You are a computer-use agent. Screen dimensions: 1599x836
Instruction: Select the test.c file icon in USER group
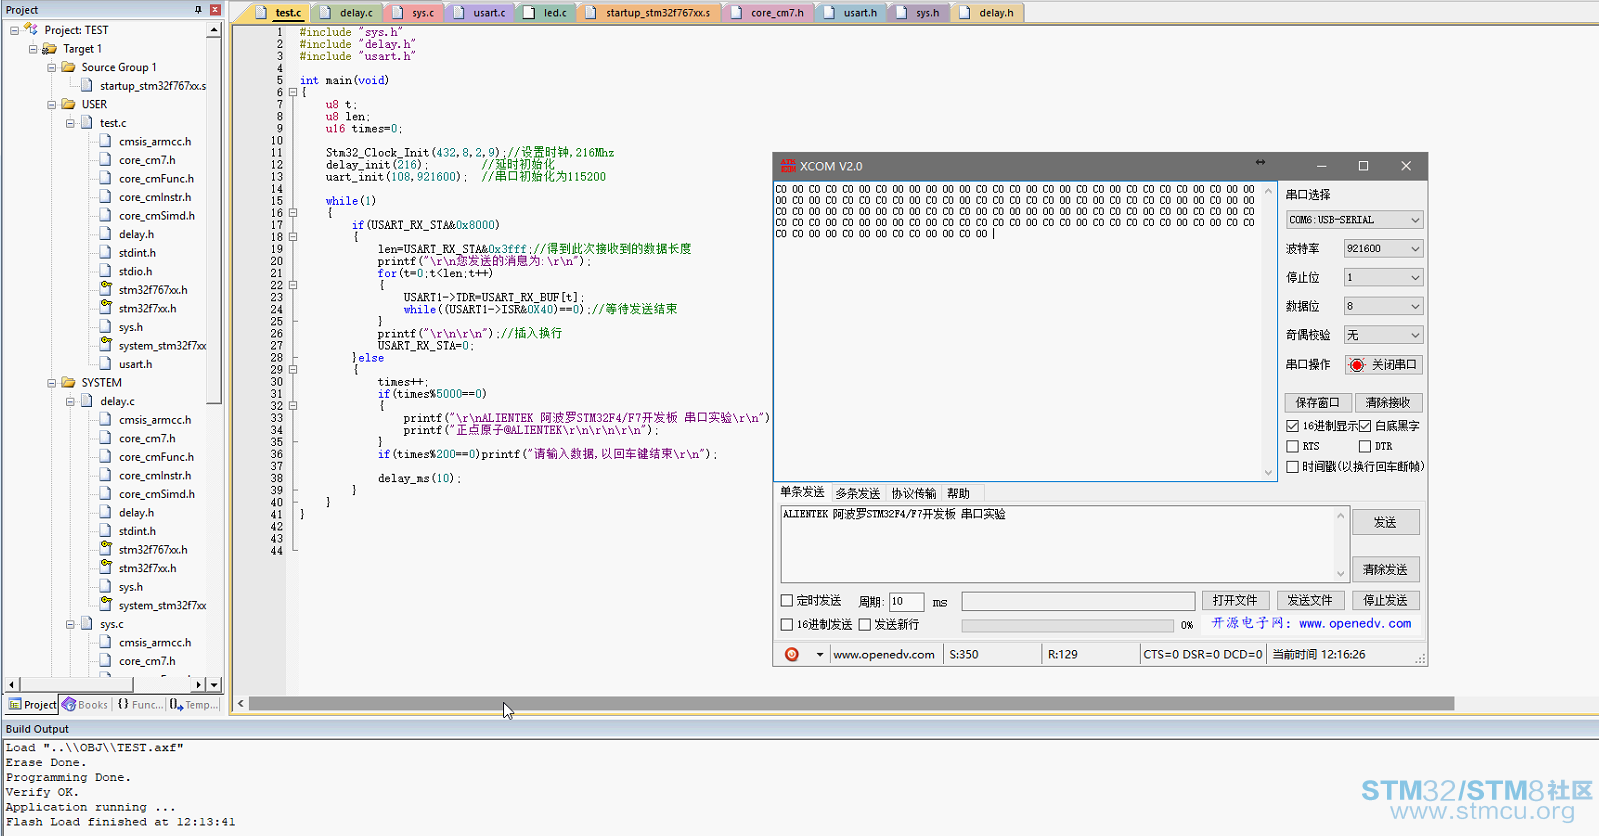click(x=87, y=123)
